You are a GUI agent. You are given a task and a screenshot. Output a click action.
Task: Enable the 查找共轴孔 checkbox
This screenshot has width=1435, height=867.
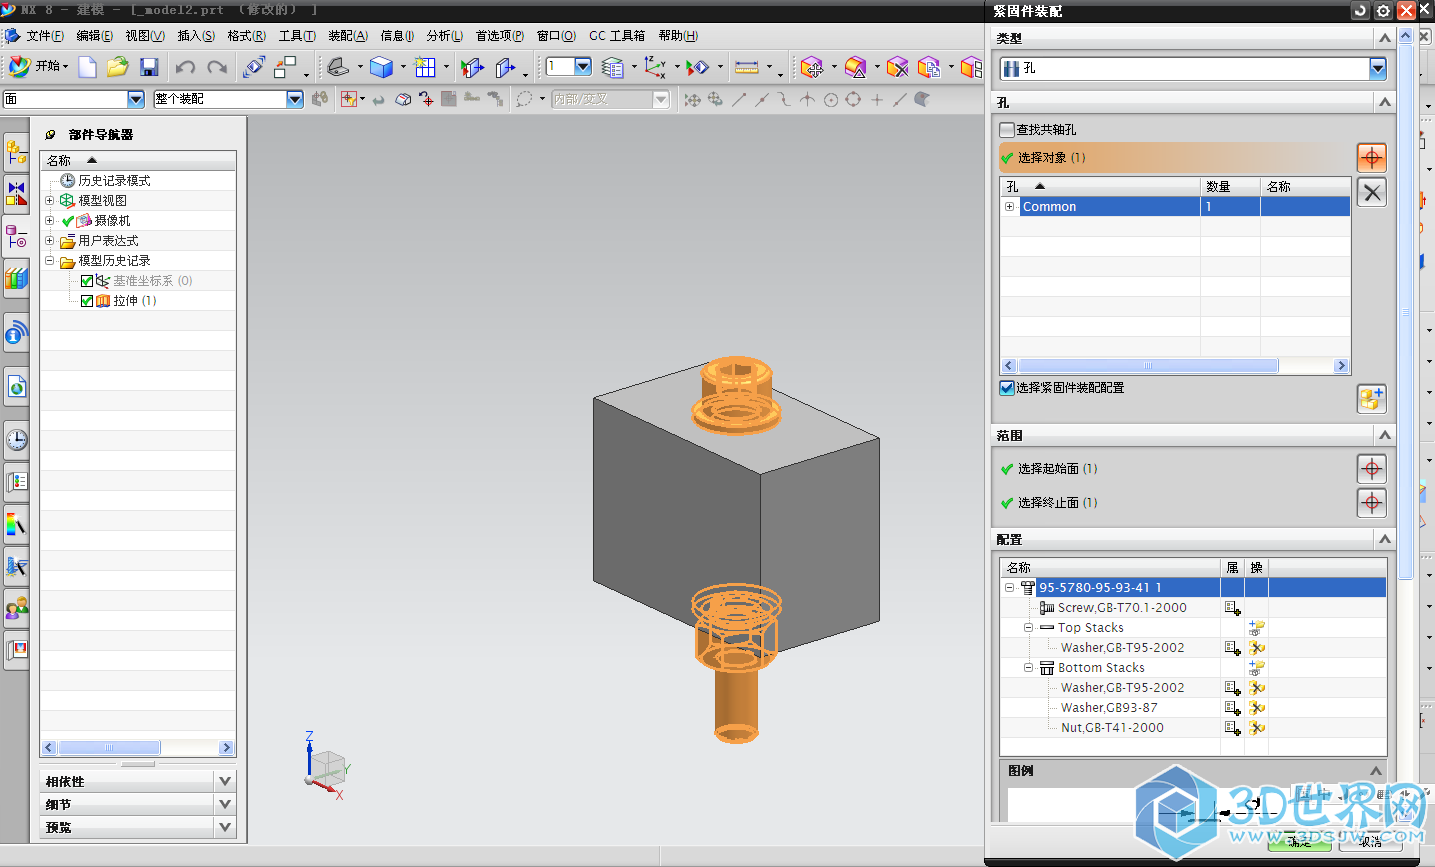pyautogui.click(x=1007, y=129)
